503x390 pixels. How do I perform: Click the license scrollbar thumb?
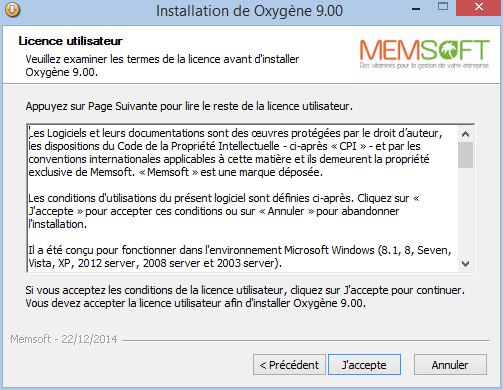(x=465, y=155)
